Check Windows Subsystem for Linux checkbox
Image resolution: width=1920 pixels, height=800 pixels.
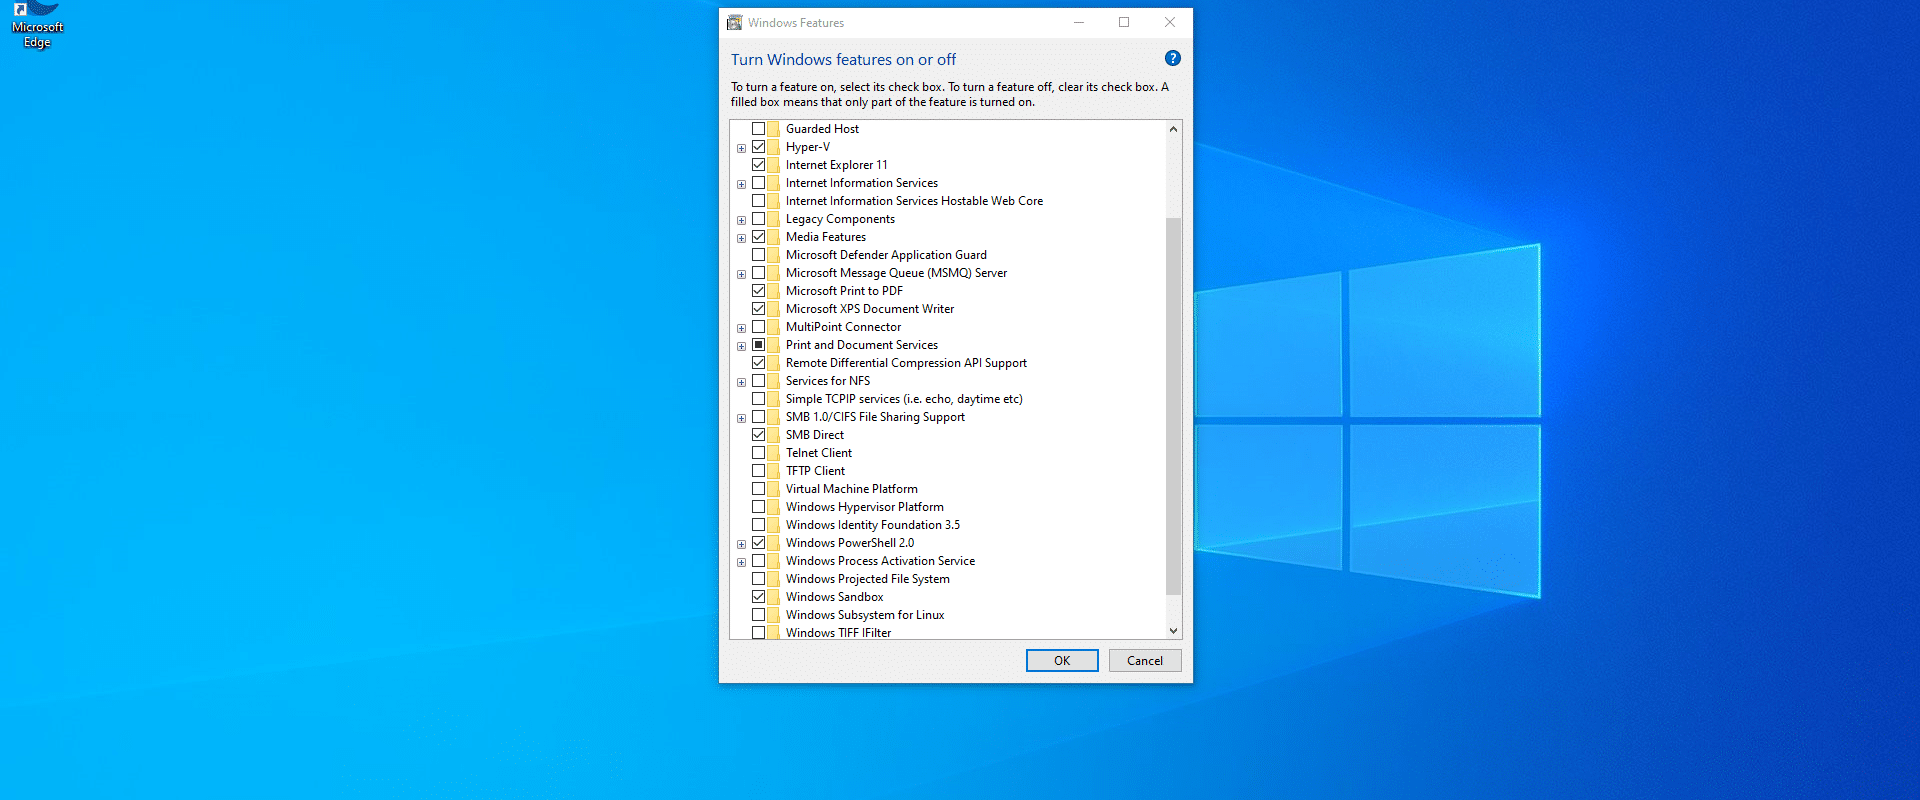point(759,615)
